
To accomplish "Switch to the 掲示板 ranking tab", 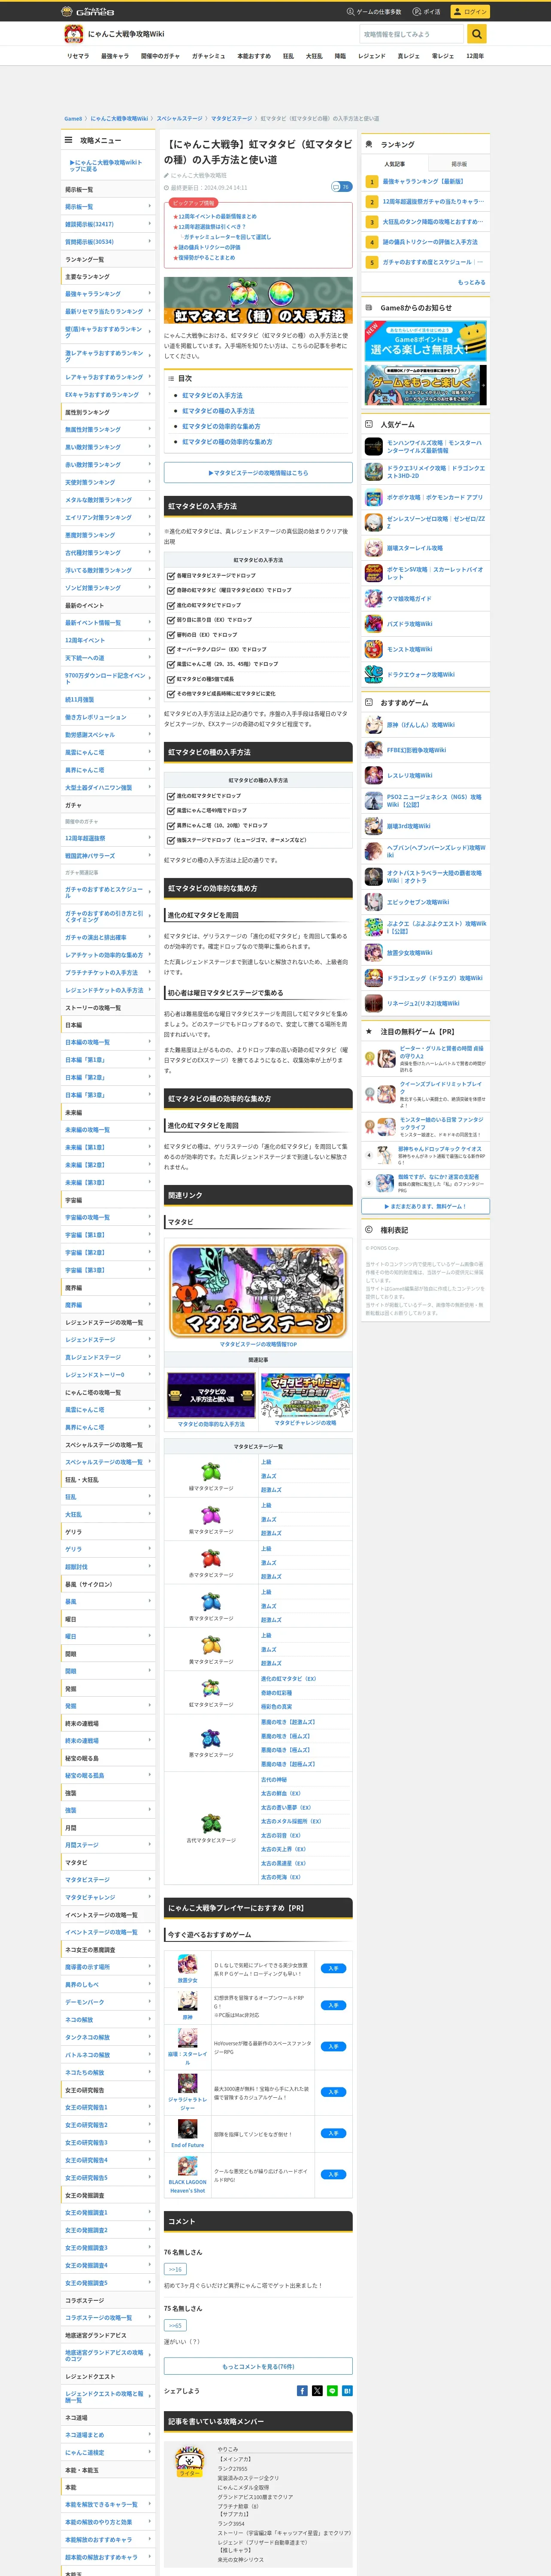I will point(459,164).
